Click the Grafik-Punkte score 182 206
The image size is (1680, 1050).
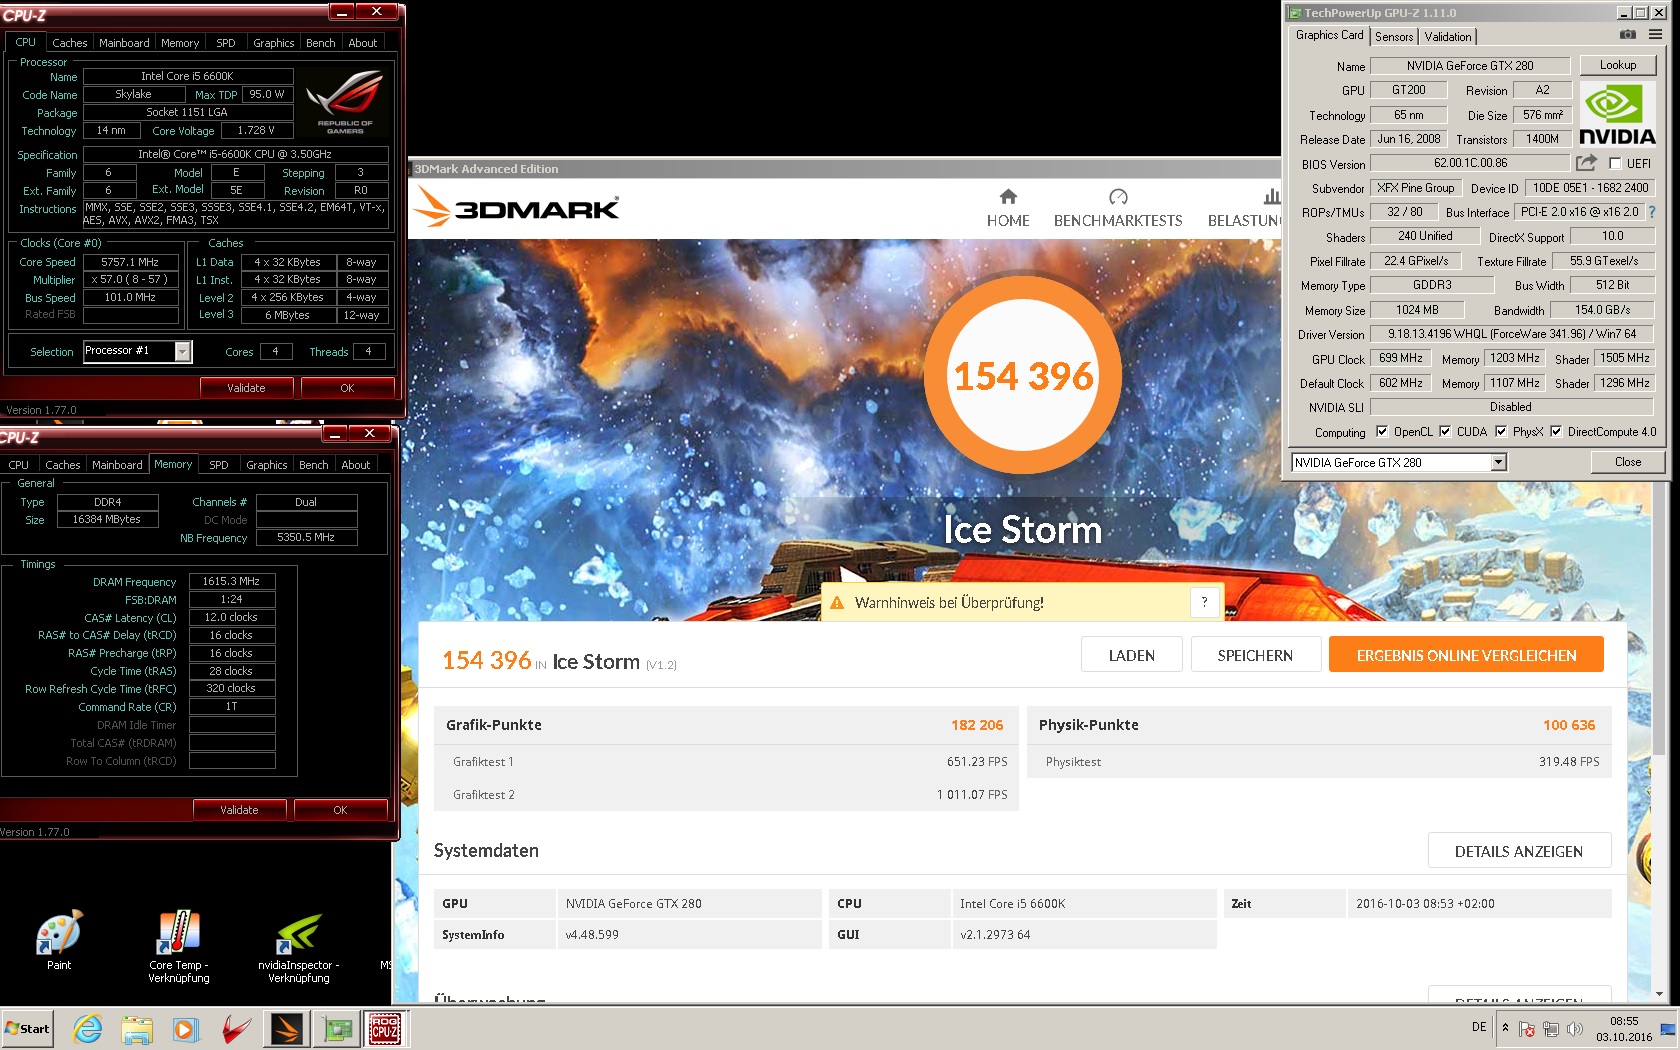977,725
